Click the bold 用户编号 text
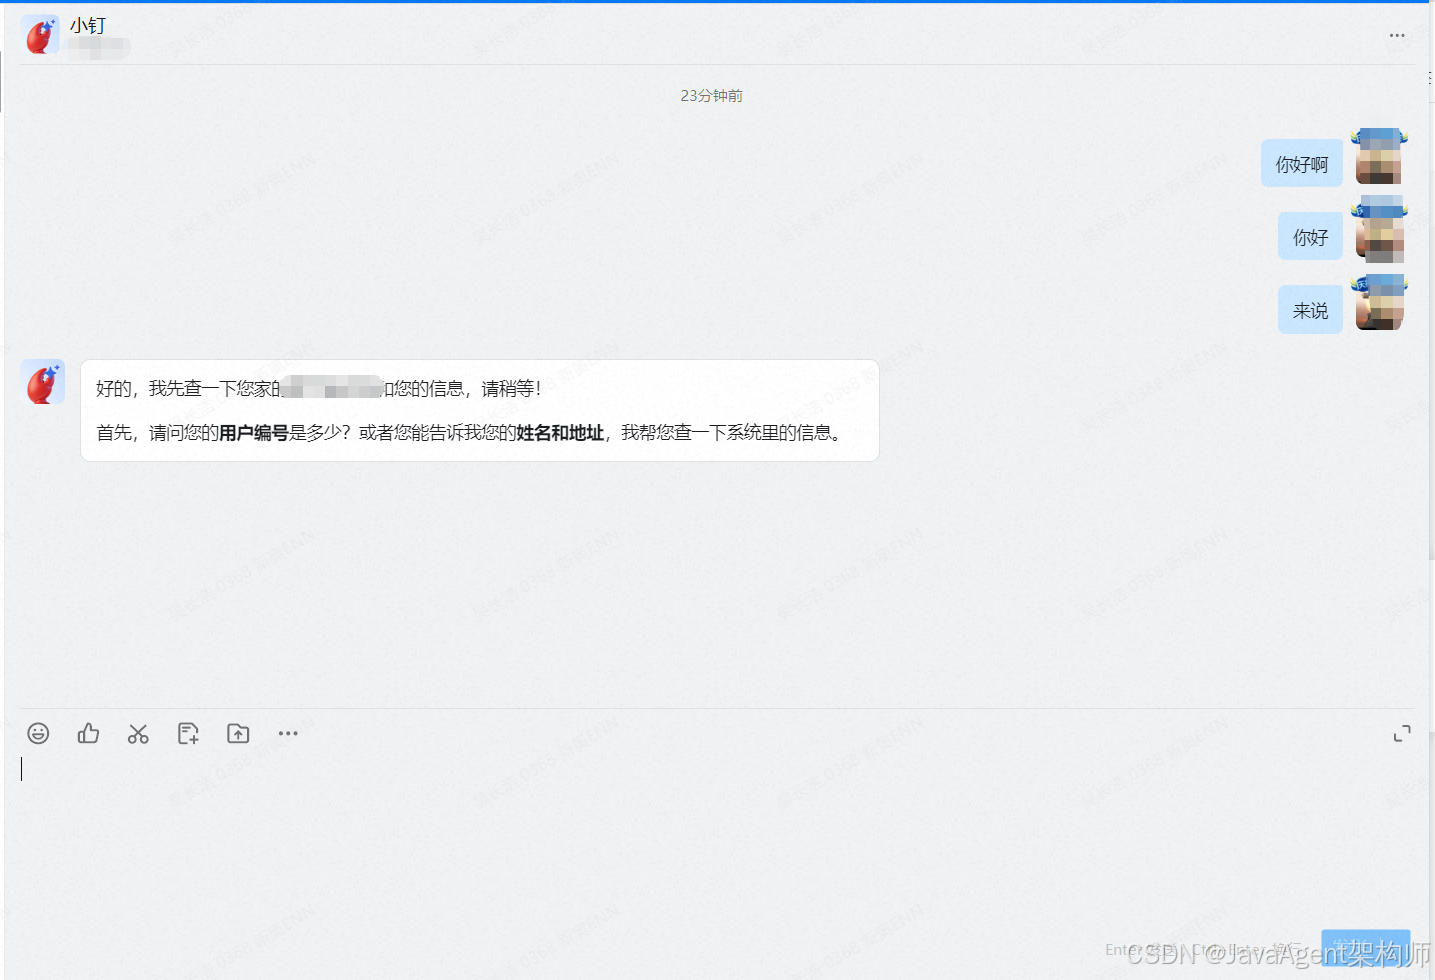 point(254,433)
